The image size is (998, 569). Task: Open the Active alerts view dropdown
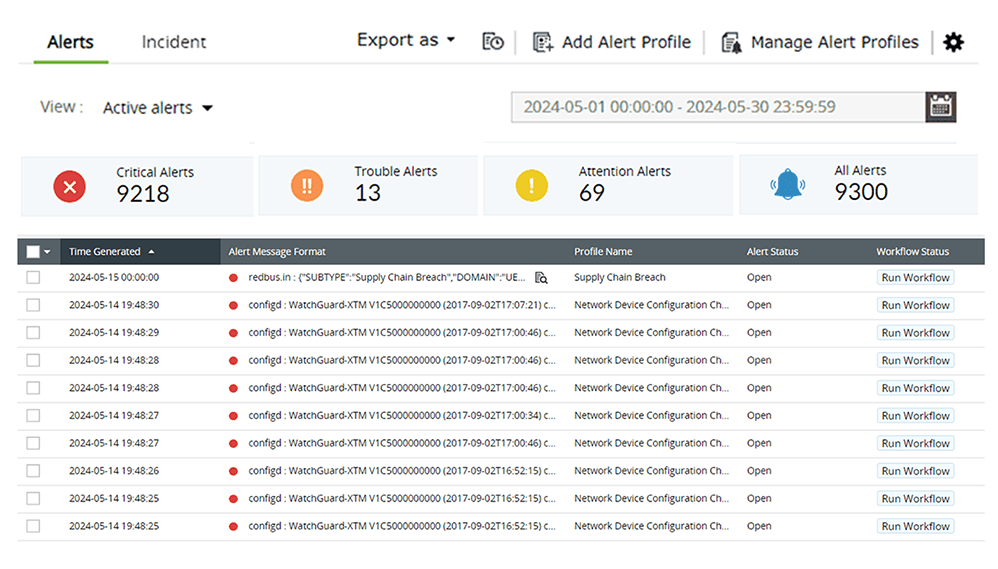(x=157, y=108)
